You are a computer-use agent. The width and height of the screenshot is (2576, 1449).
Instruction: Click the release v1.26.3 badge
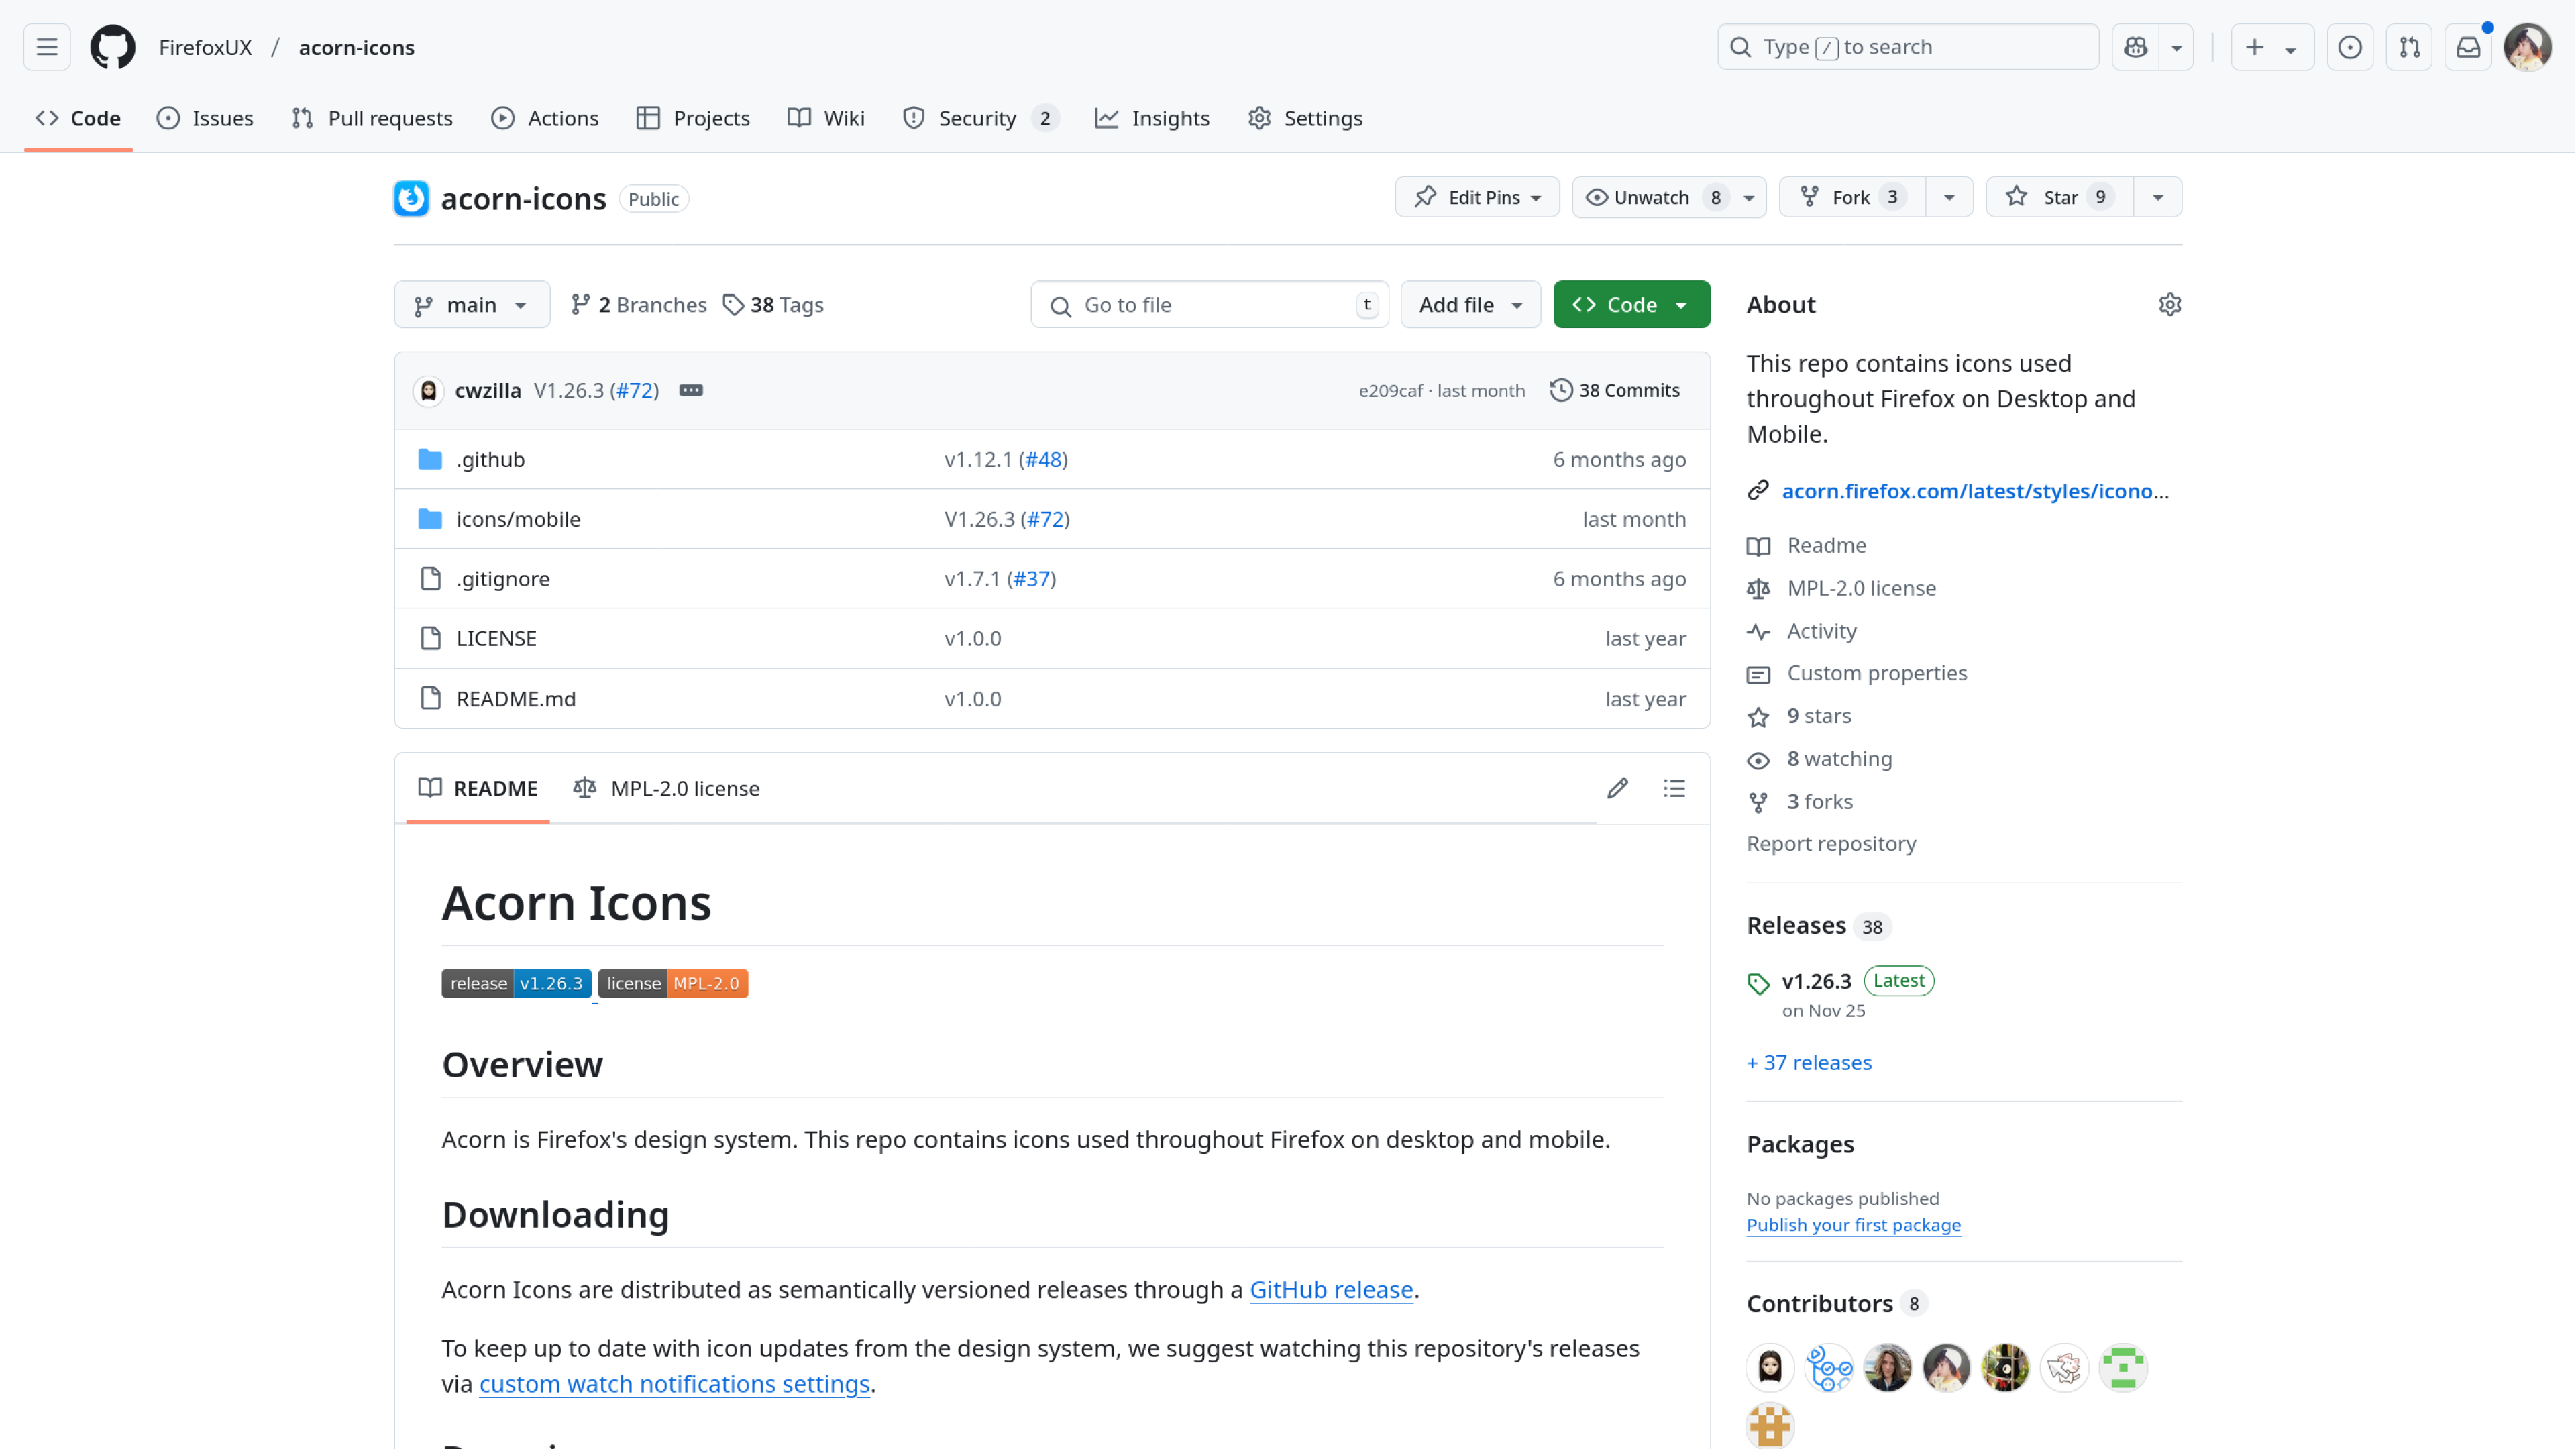point(516,984)
